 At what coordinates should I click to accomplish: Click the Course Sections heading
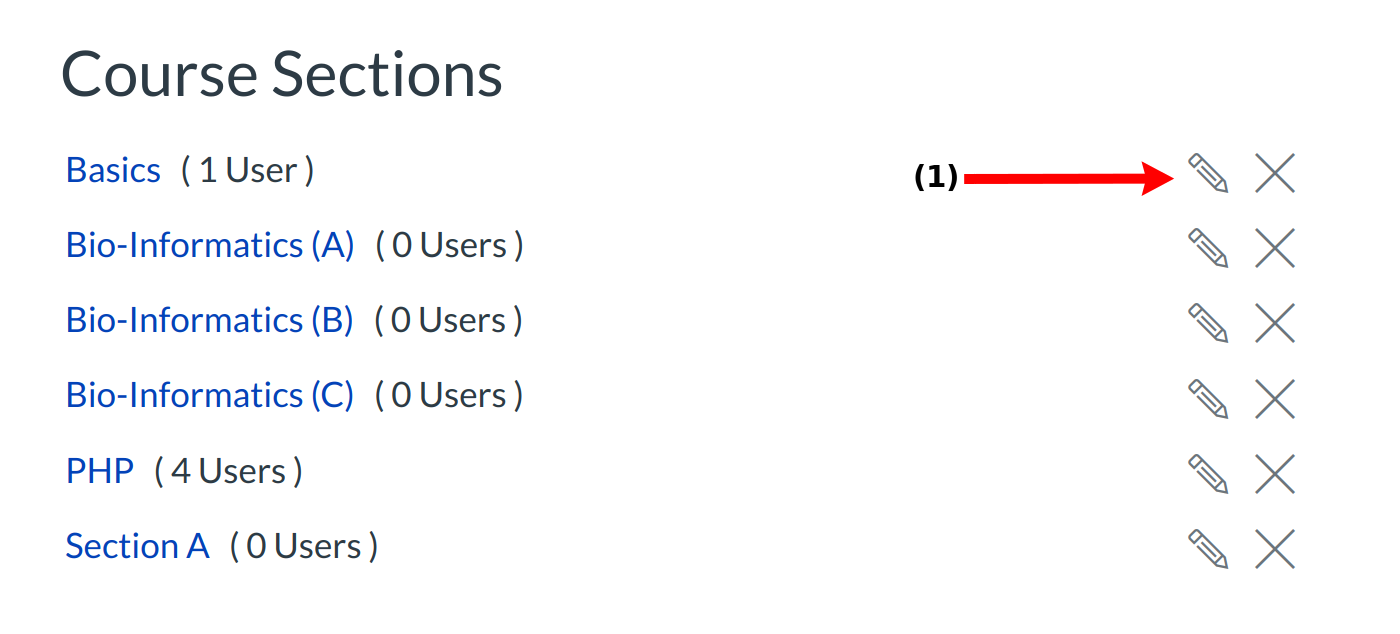tap(282, 75)
